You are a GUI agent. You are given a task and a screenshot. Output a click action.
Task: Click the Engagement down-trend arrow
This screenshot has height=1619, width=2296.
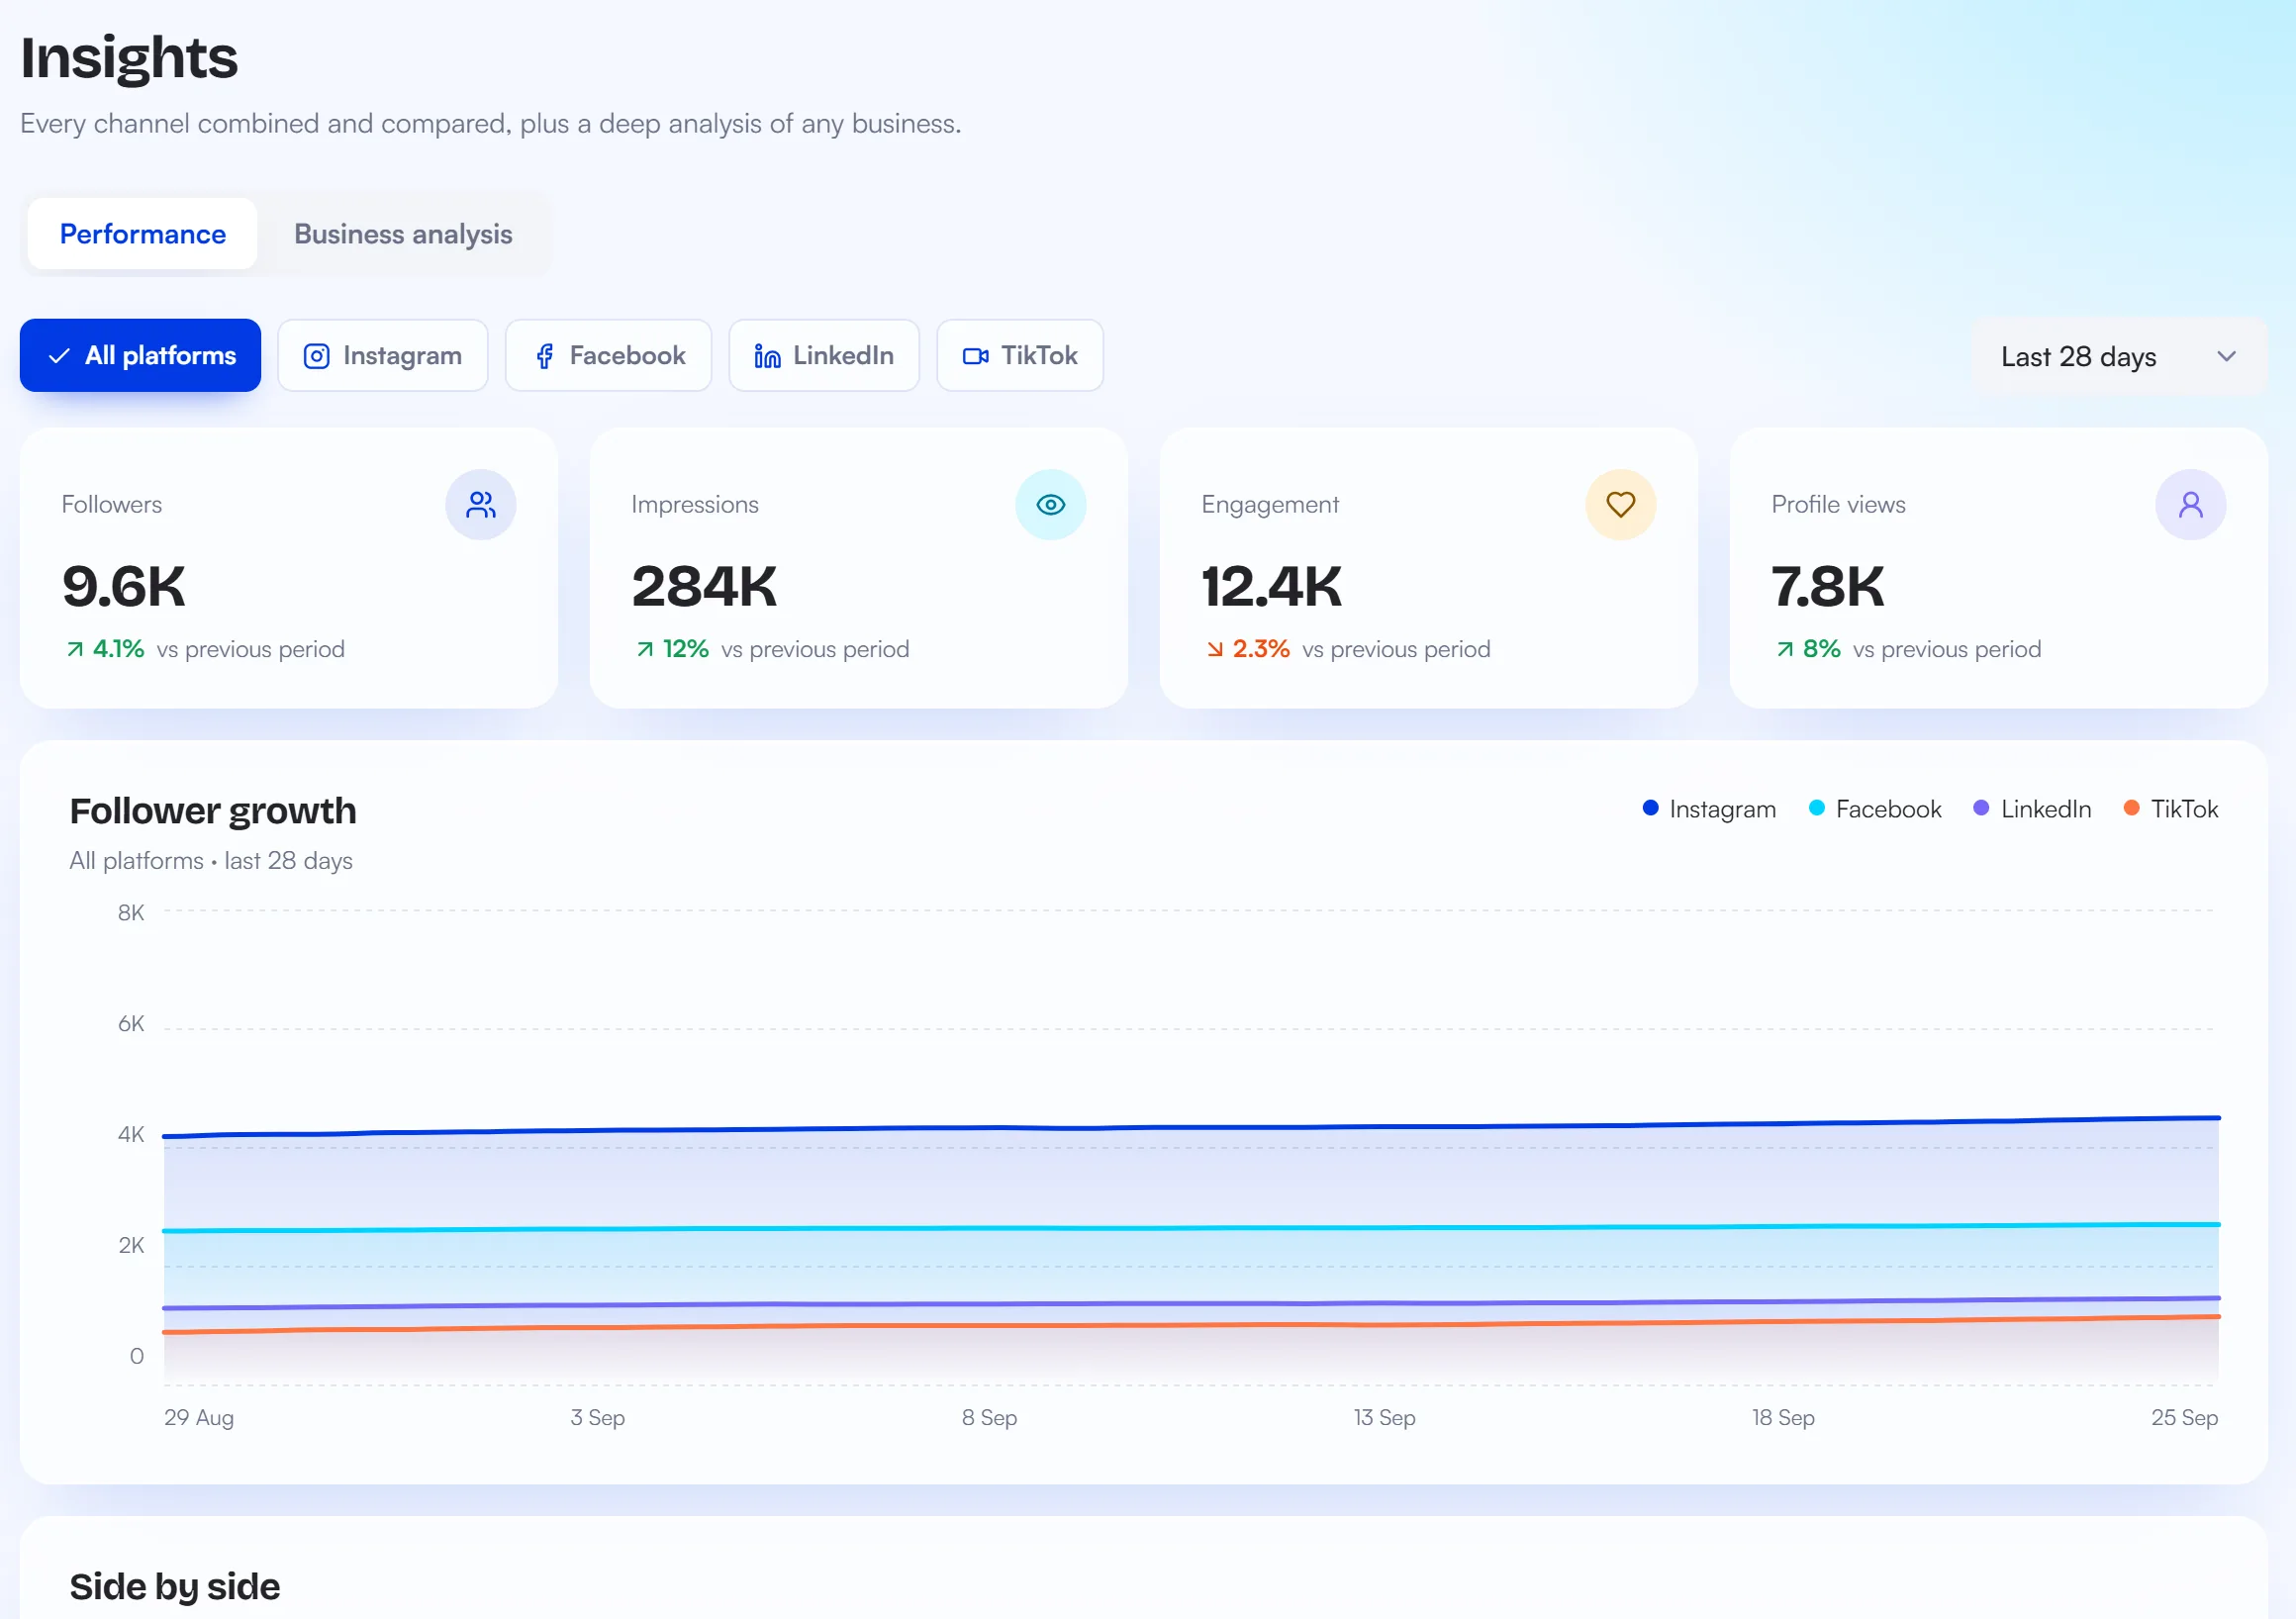[x=1215, y=649]
